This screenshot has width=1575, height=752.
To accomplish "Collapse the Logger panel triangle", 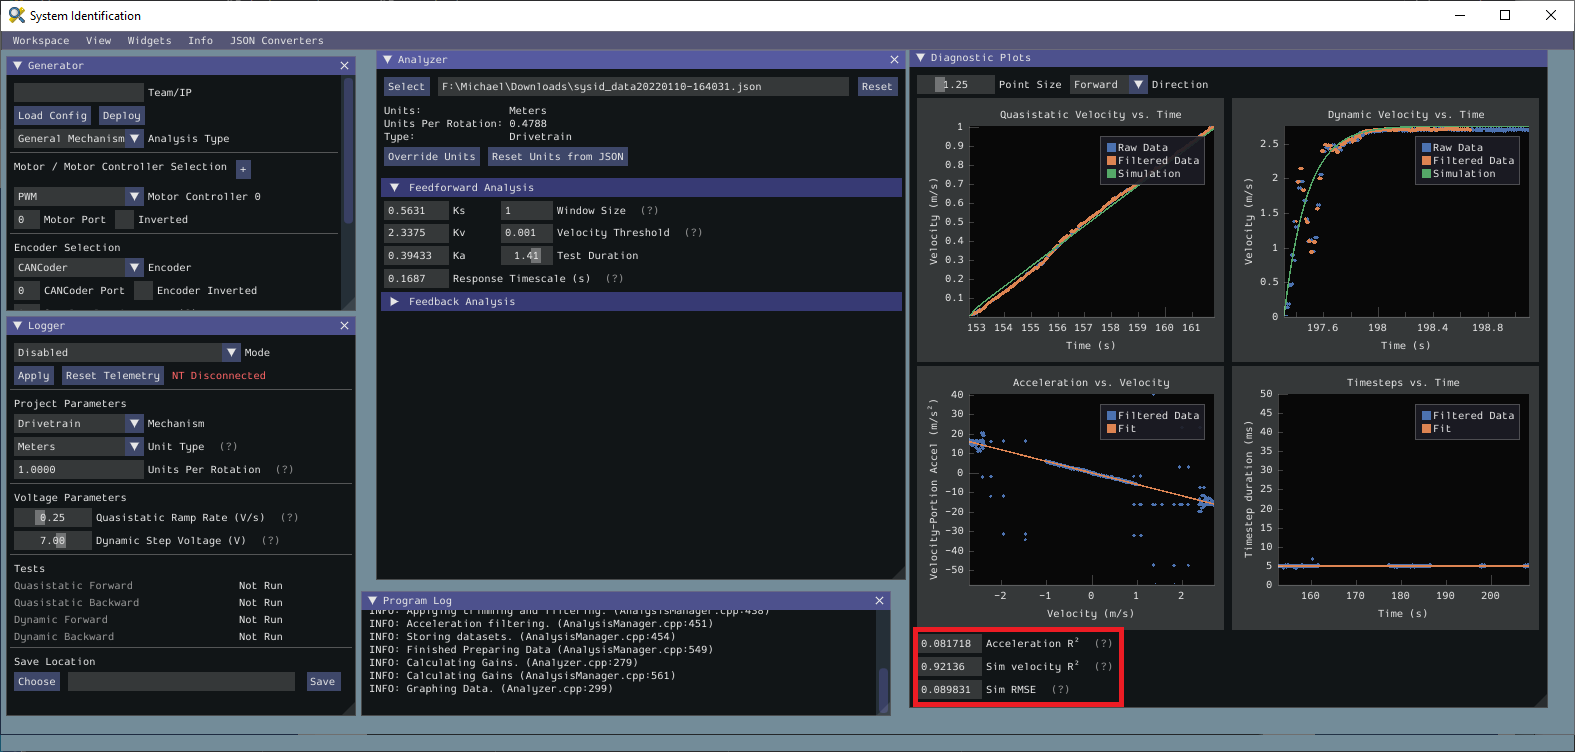I will [x=17, y=326].
